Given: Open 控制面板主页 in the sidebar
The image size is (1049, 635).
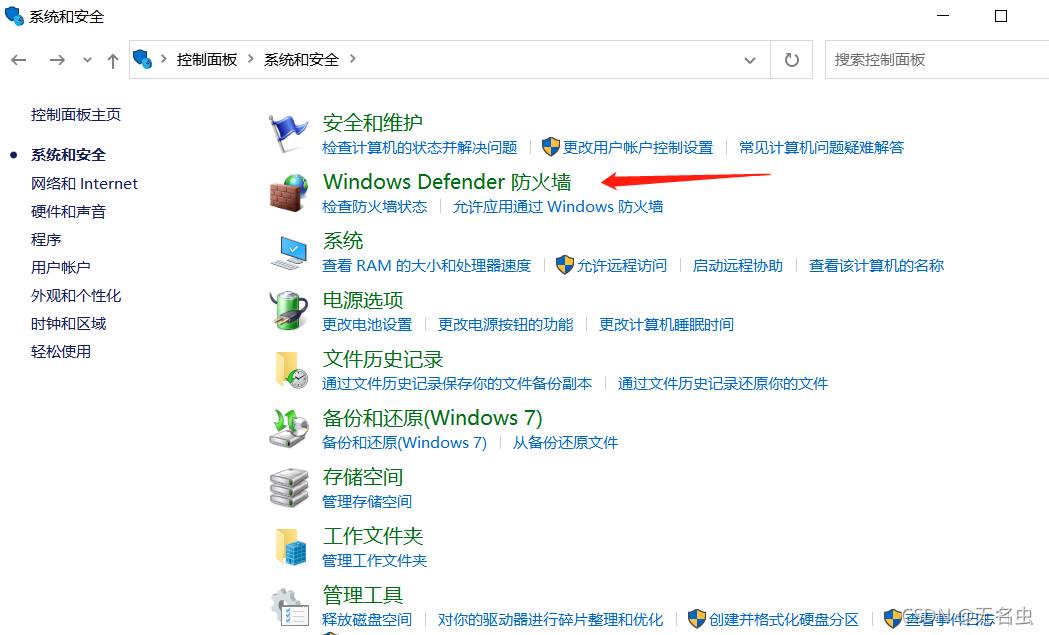Looking at the screenshot, I should coord(76,114).
